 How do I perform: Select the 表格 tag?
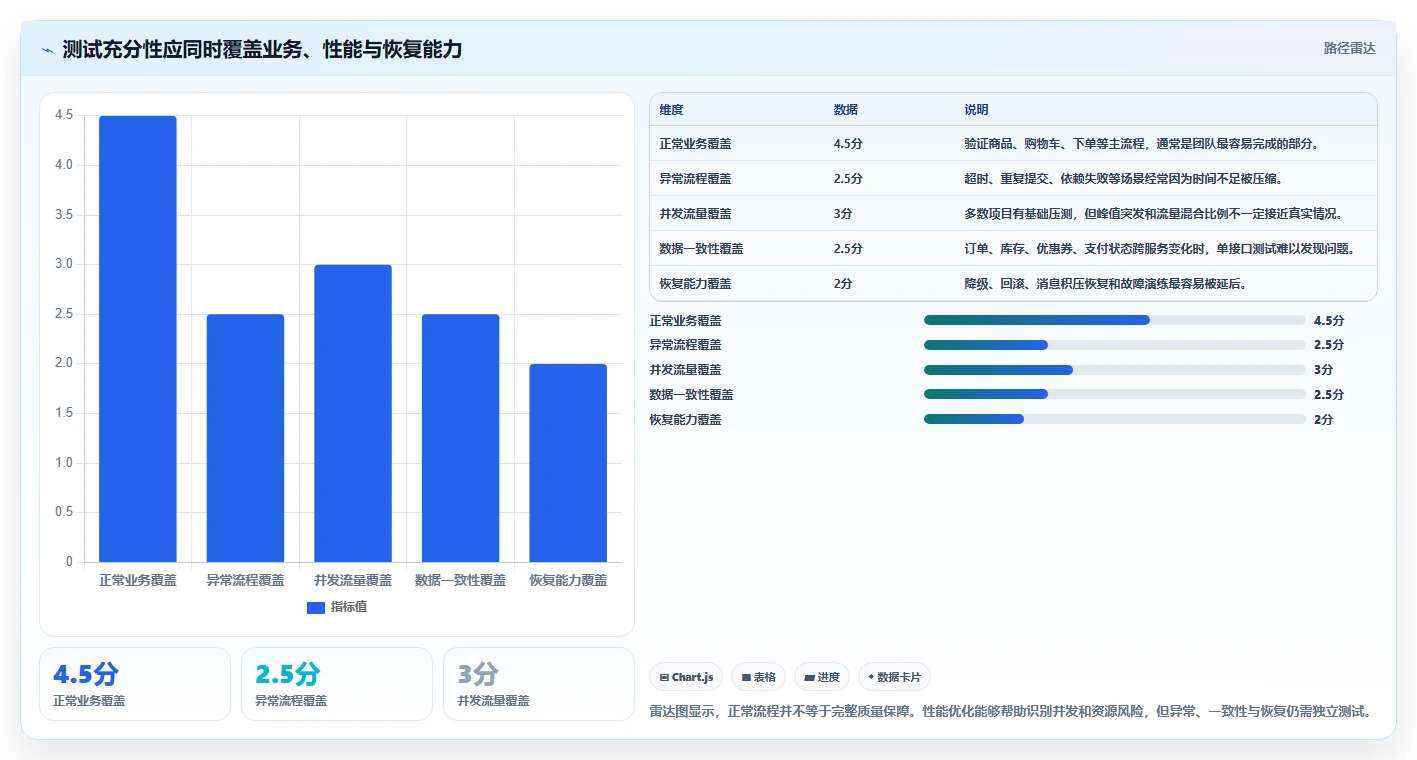coord(759,677)
